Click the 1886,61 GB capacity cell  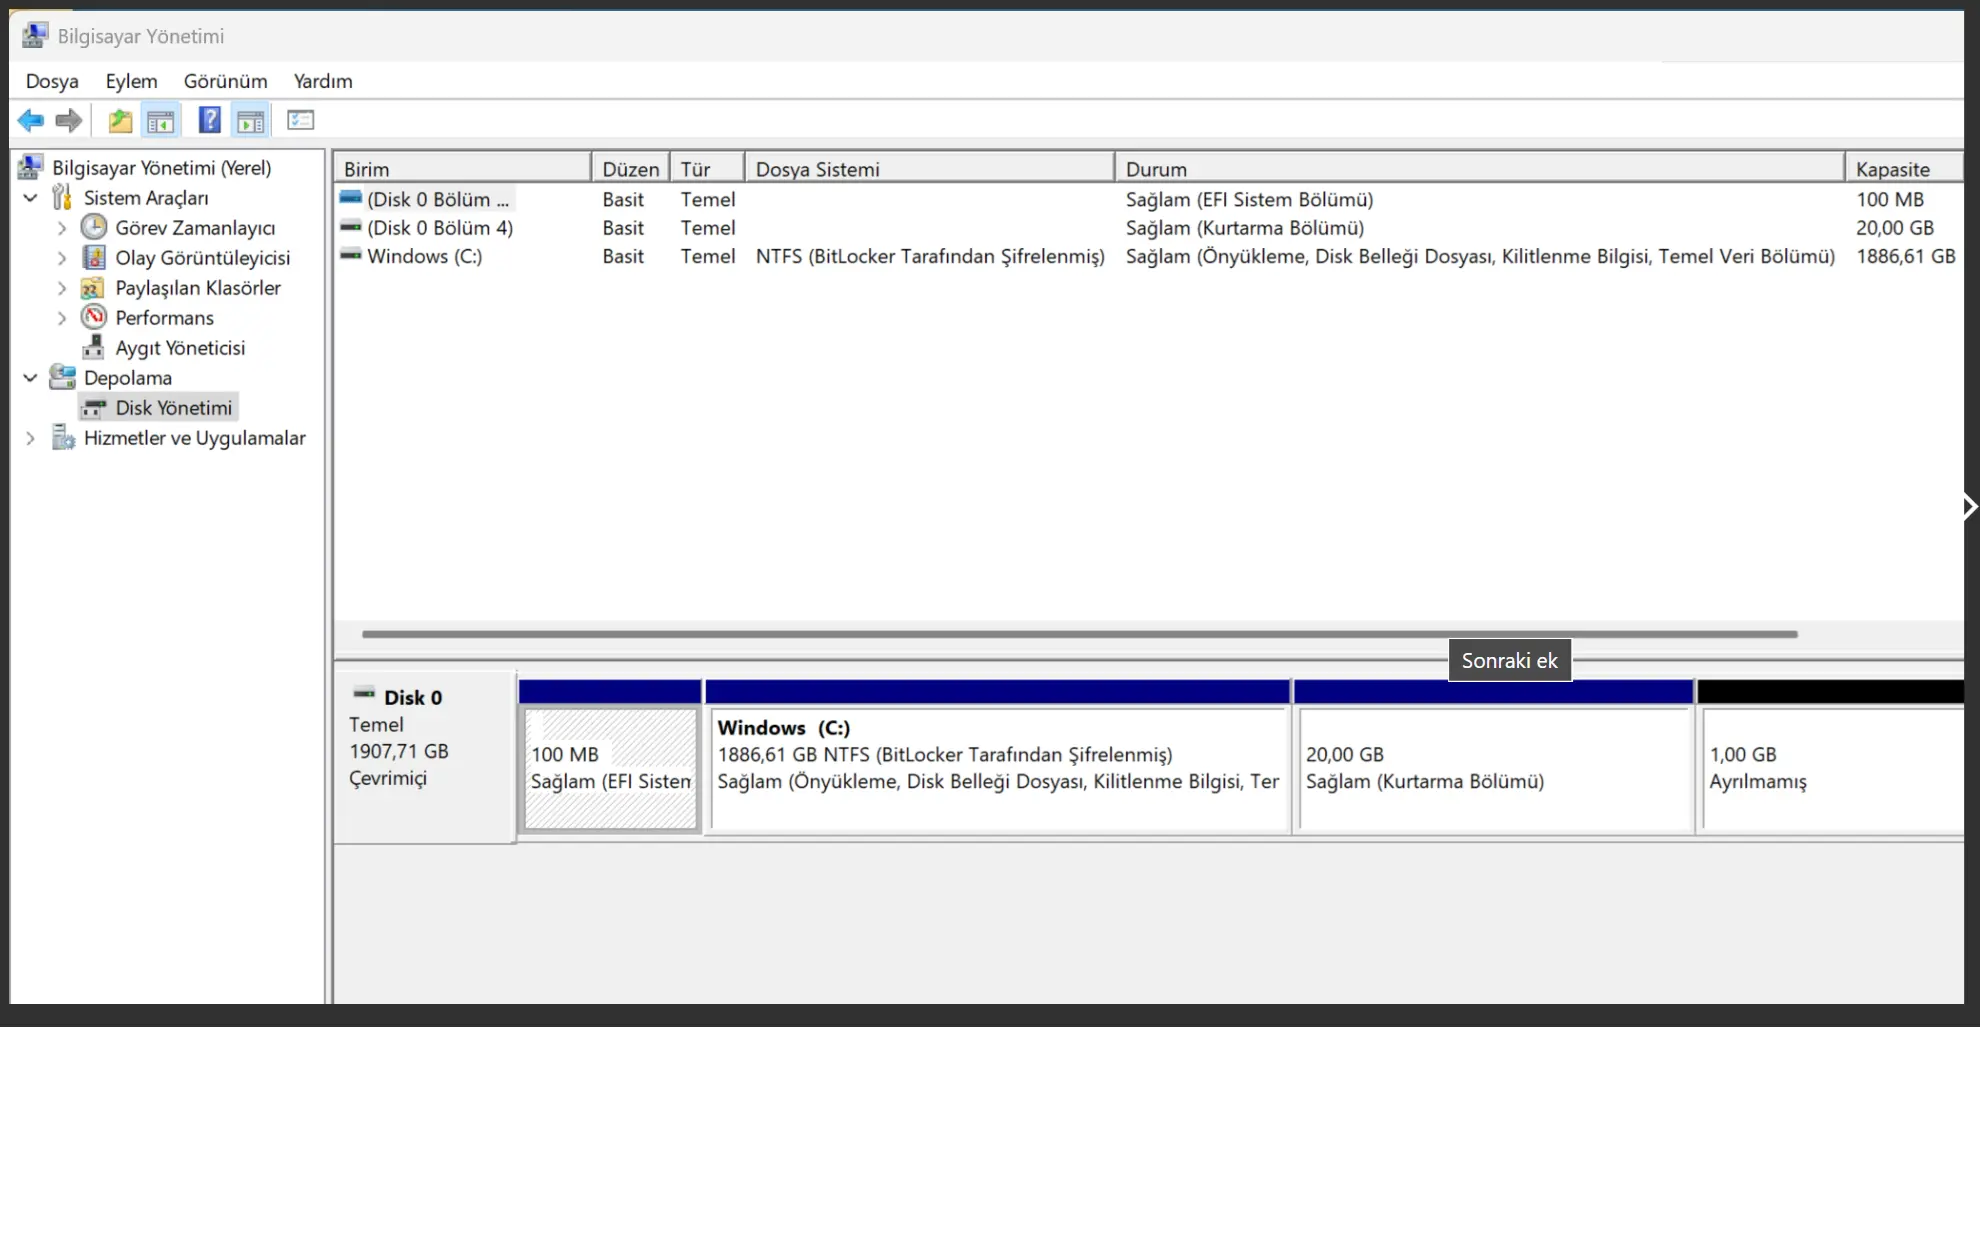[x=1905, y=256]
